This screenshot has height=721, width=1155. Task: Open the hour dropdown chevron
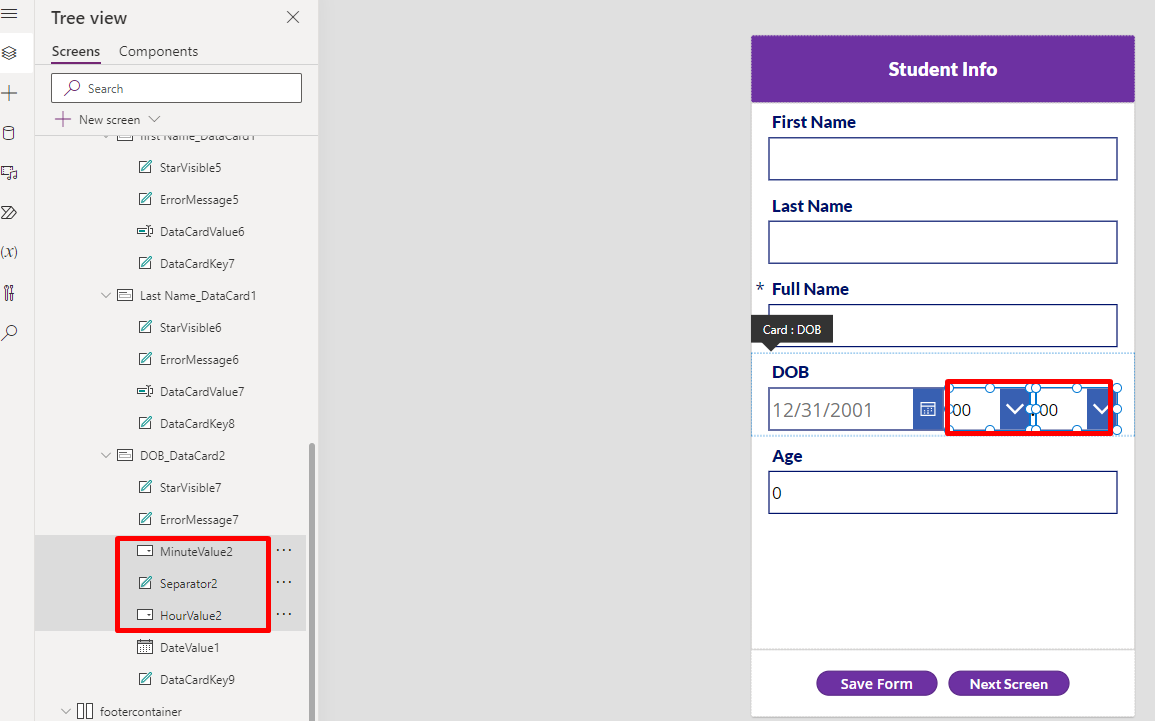1014,409
